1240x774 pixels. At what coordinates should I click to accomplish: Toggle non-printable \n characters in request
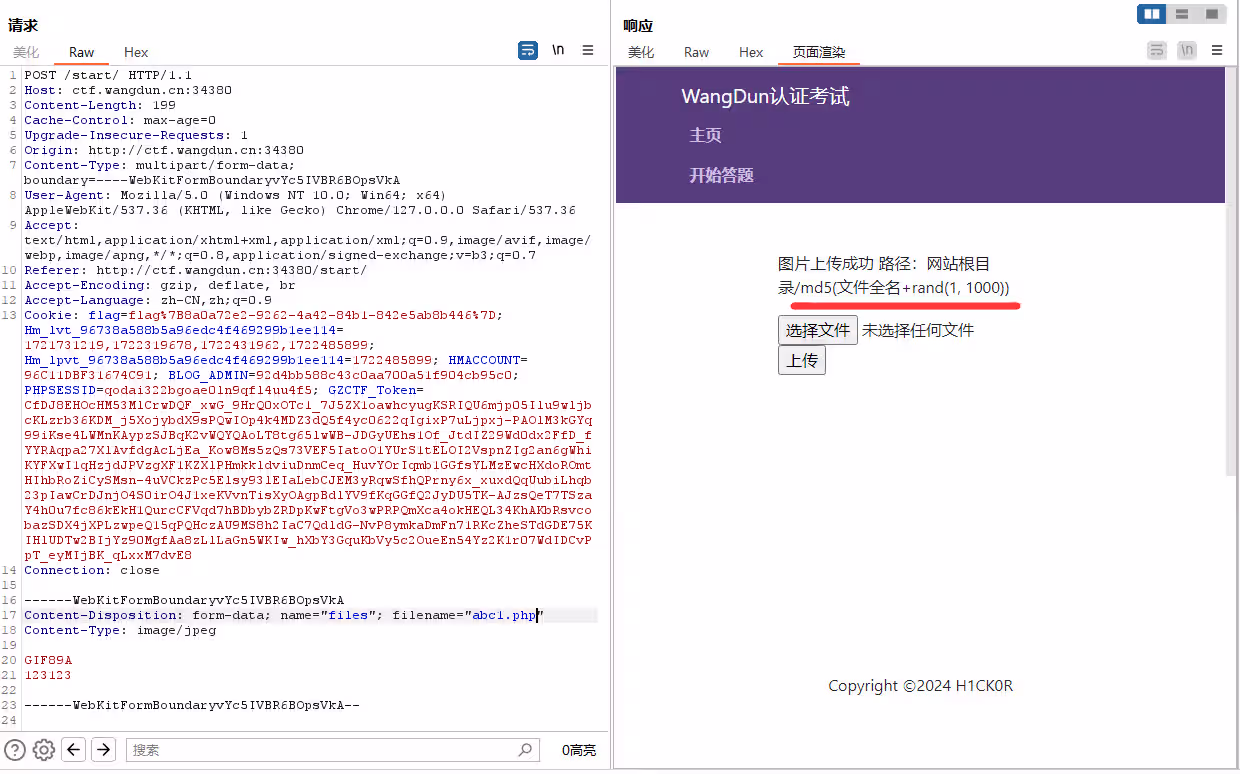click(558, 50)
